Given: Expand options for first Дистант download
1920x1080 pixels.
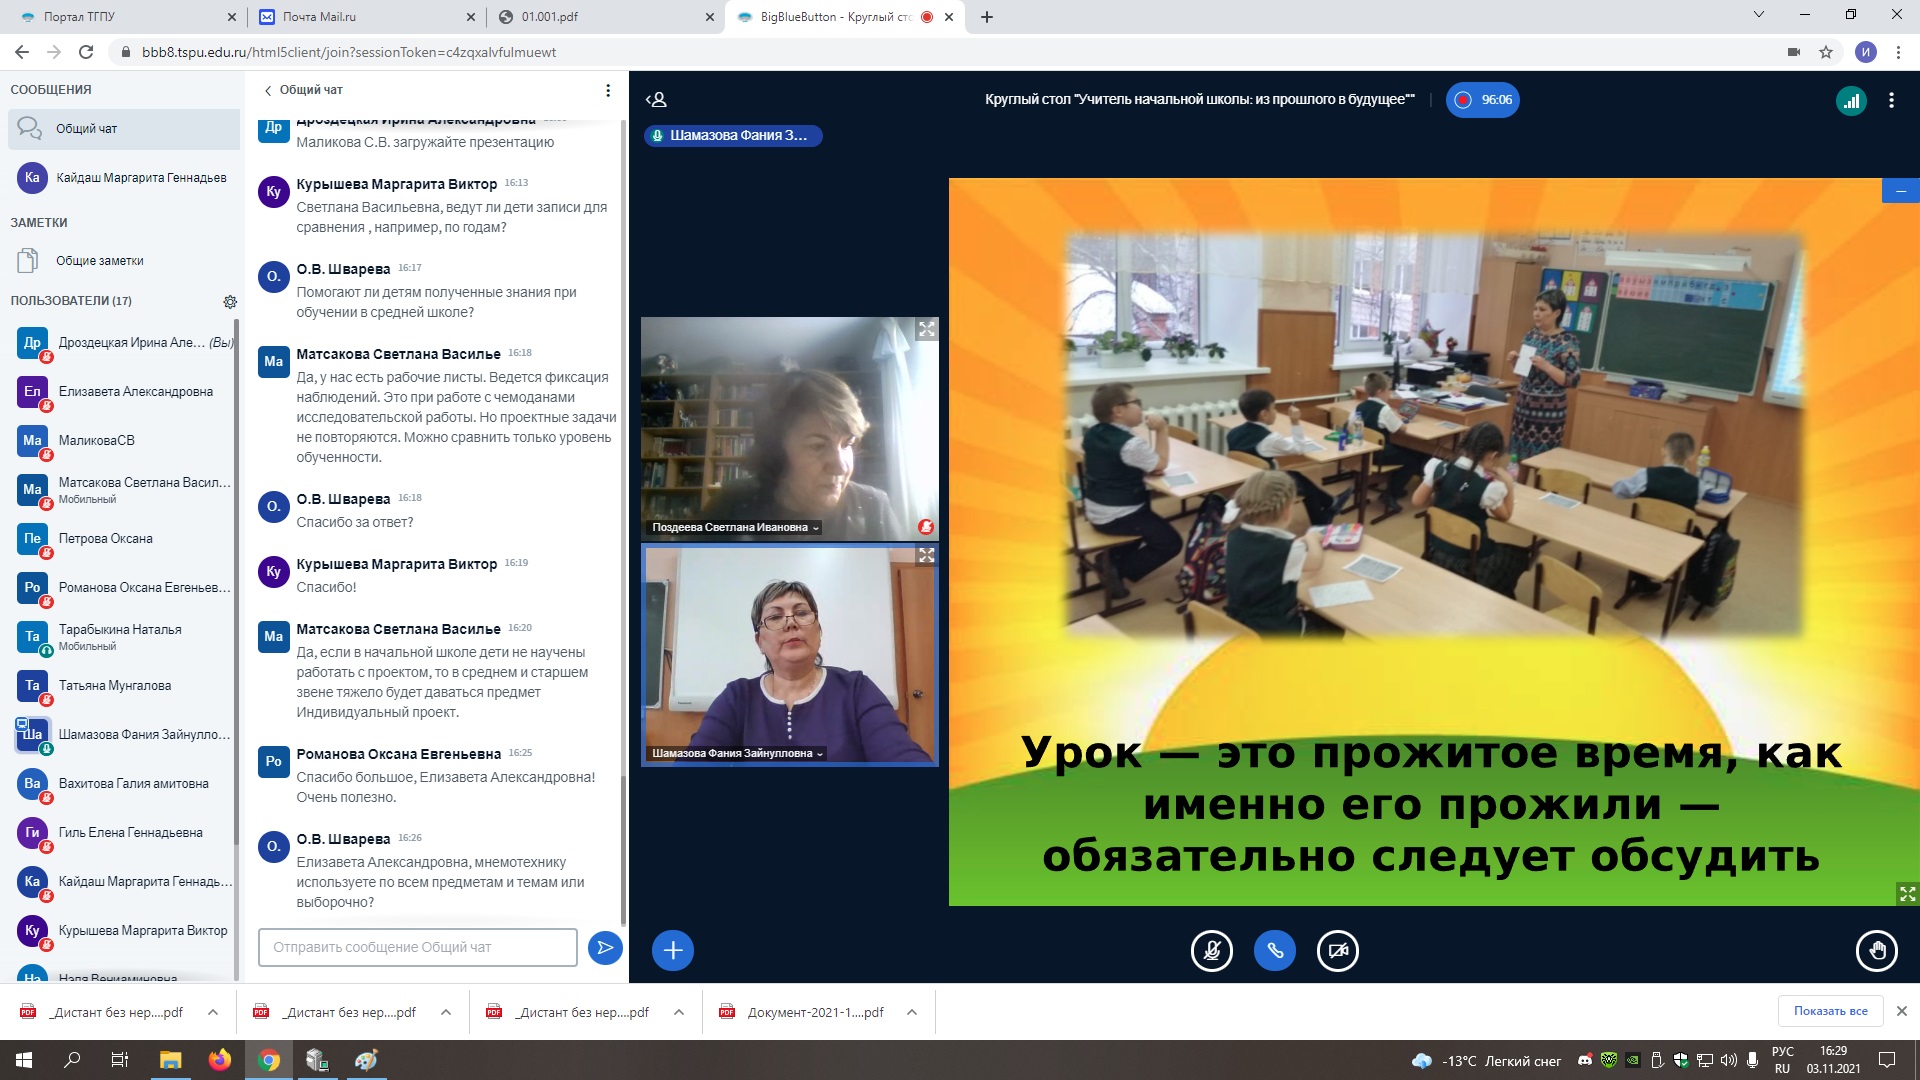Looking at the screenshot, I should pos(213,1012).
